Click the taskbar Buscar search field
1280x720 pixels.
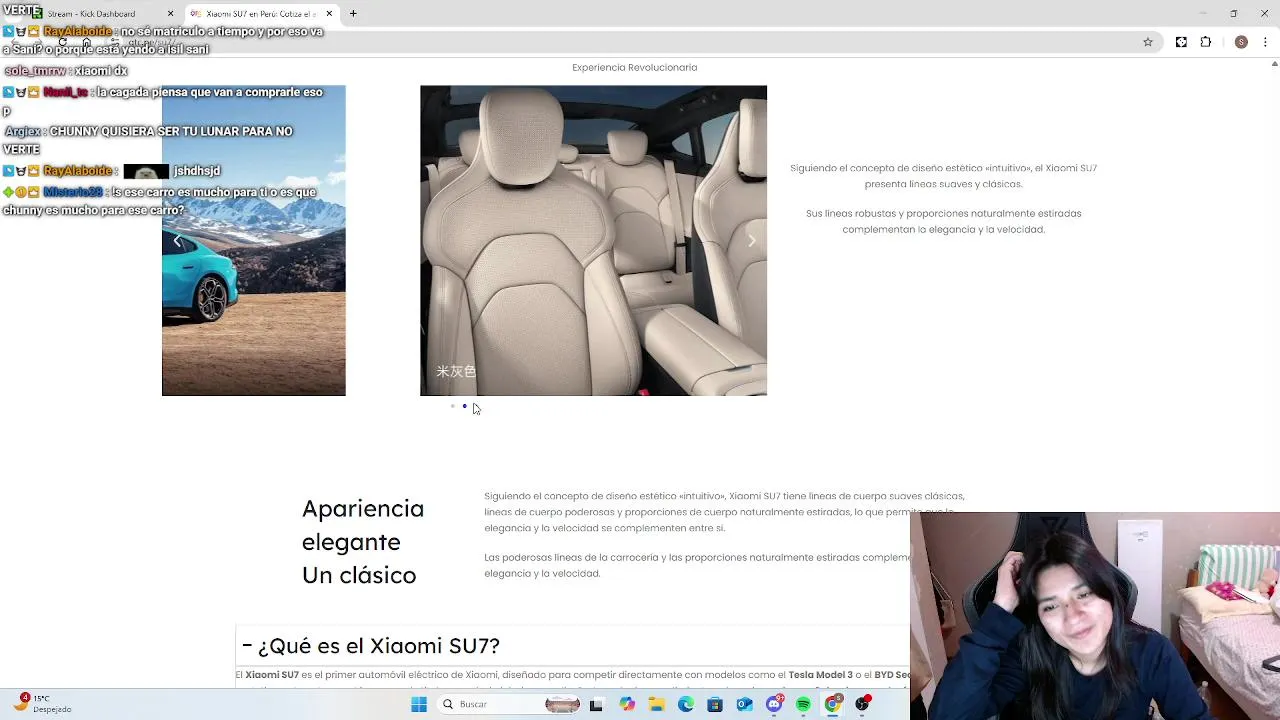[510, 704]
